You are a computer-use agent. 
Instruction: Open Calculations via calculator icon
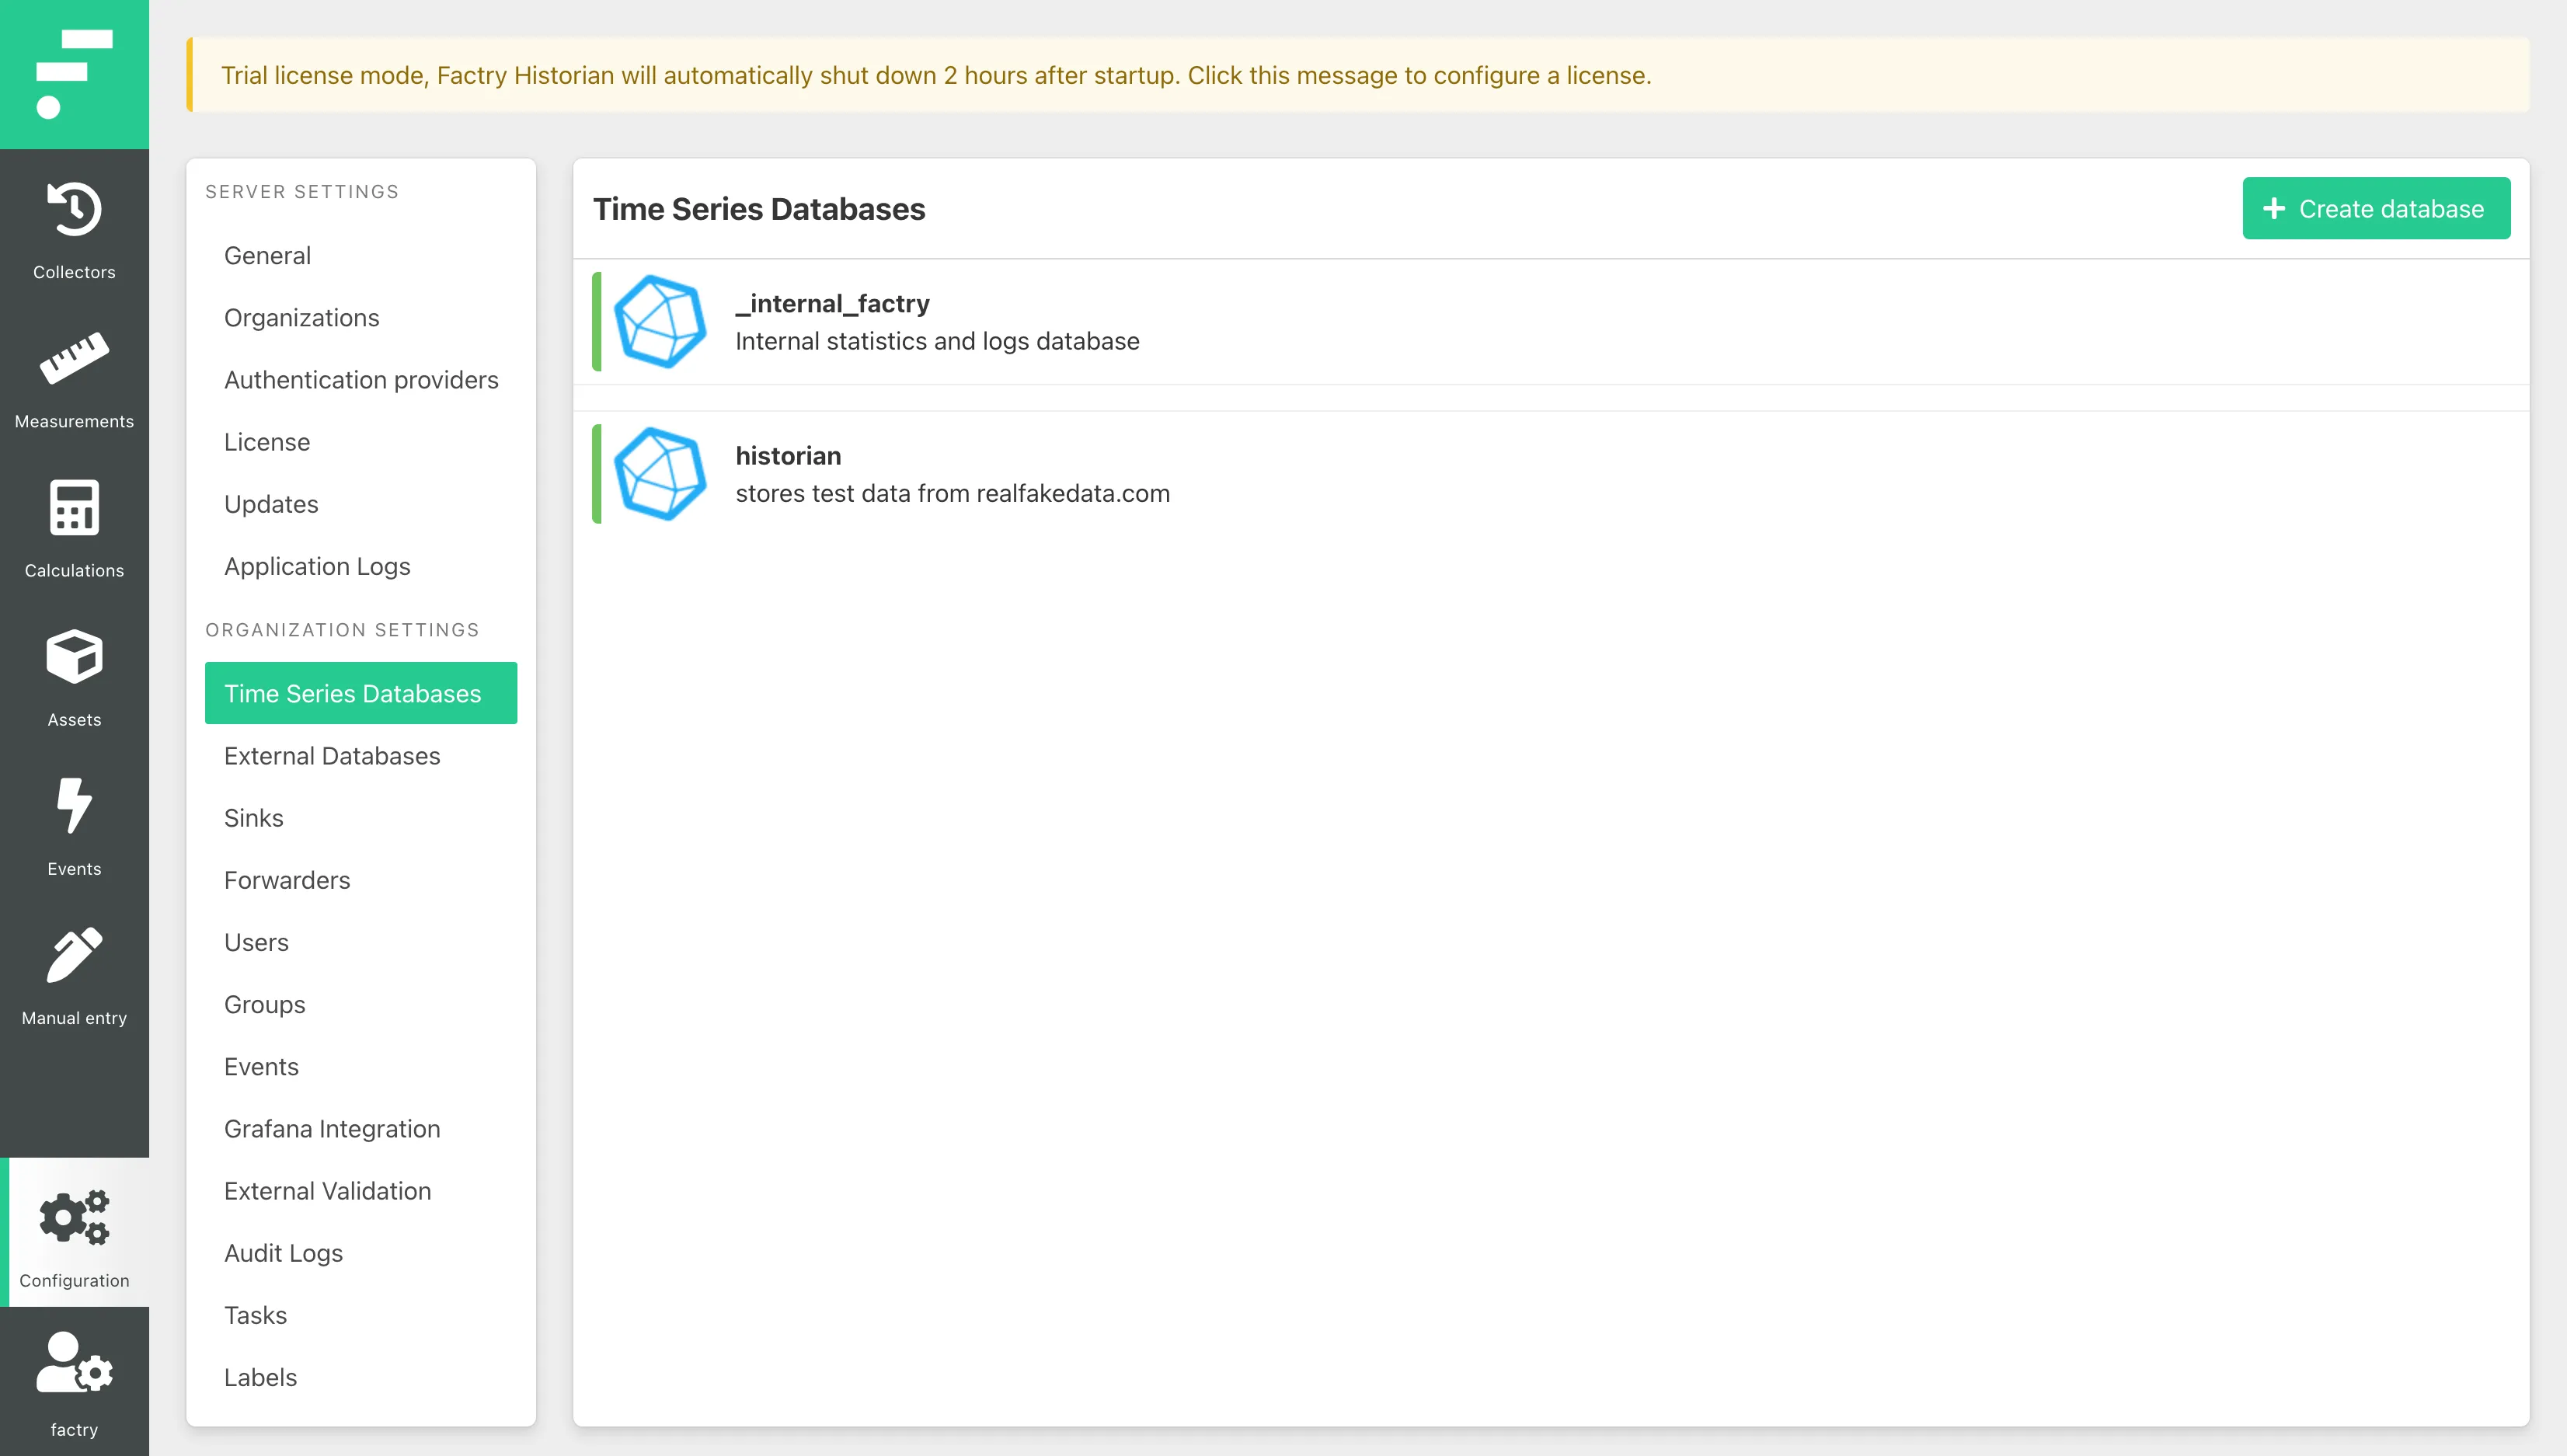74,508
